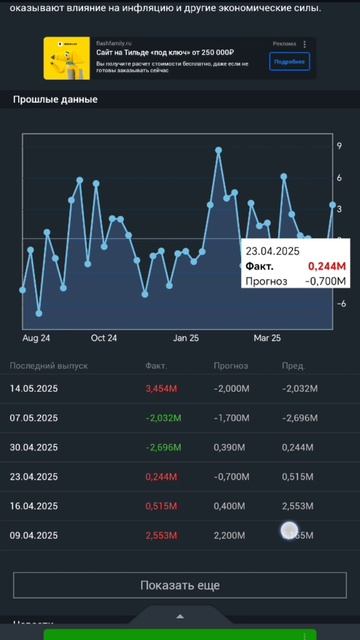
Task: Tap the green banner at the bottom
Action: (x=180, y=634)
